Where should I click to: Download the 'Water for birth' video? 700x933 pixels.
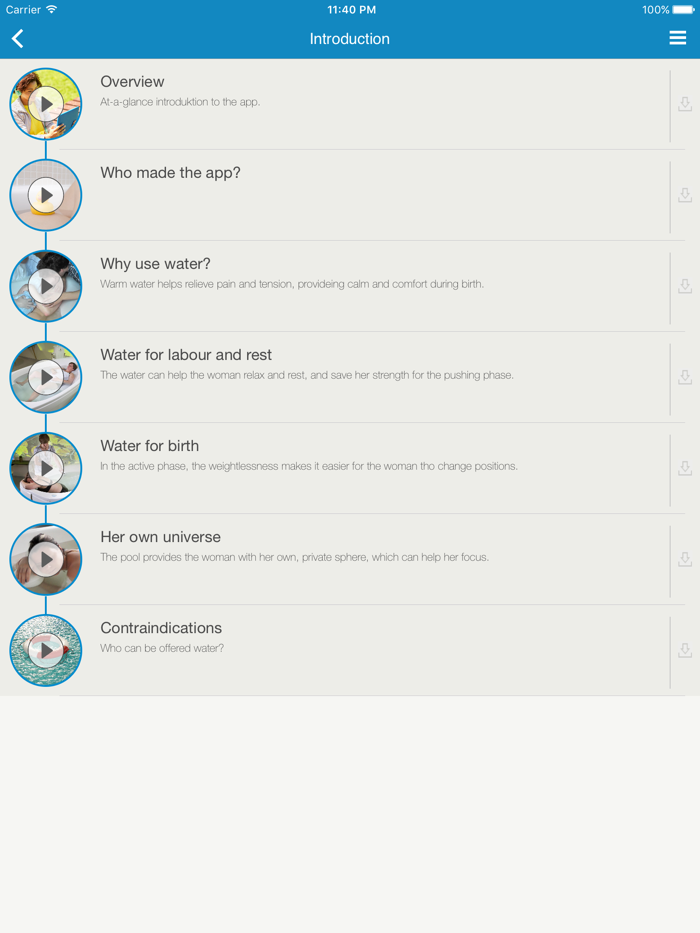pos(685,468)
